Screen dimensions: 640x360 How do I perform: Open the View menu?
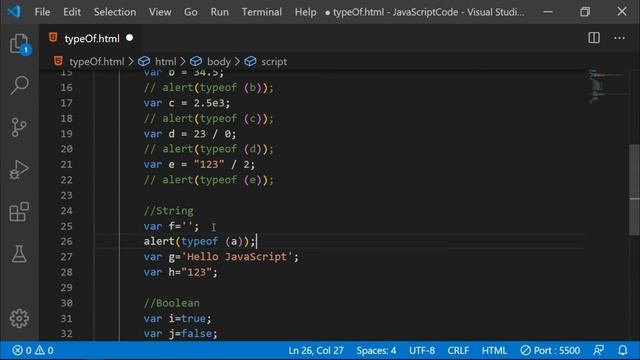click(x=160, y=12)
